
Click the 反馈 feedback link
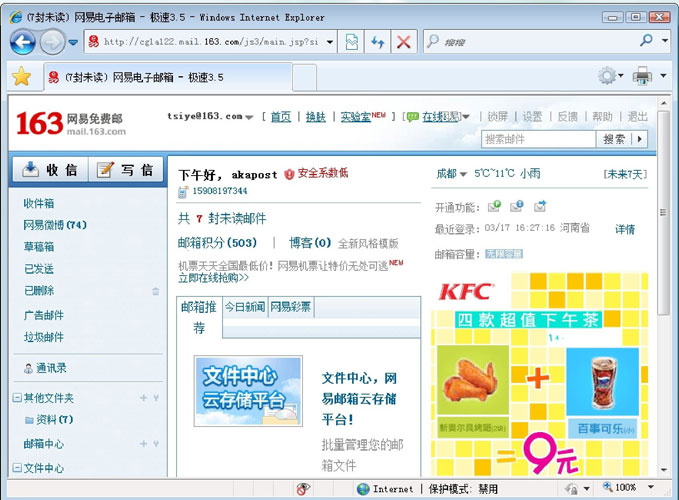(567, 116)
